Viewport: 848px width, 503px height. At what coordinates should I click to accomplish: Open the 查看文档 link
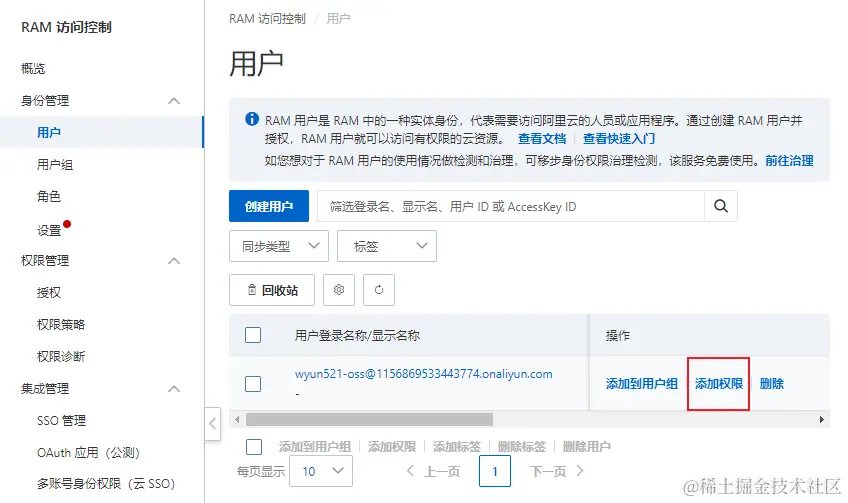tap(542, 138)
